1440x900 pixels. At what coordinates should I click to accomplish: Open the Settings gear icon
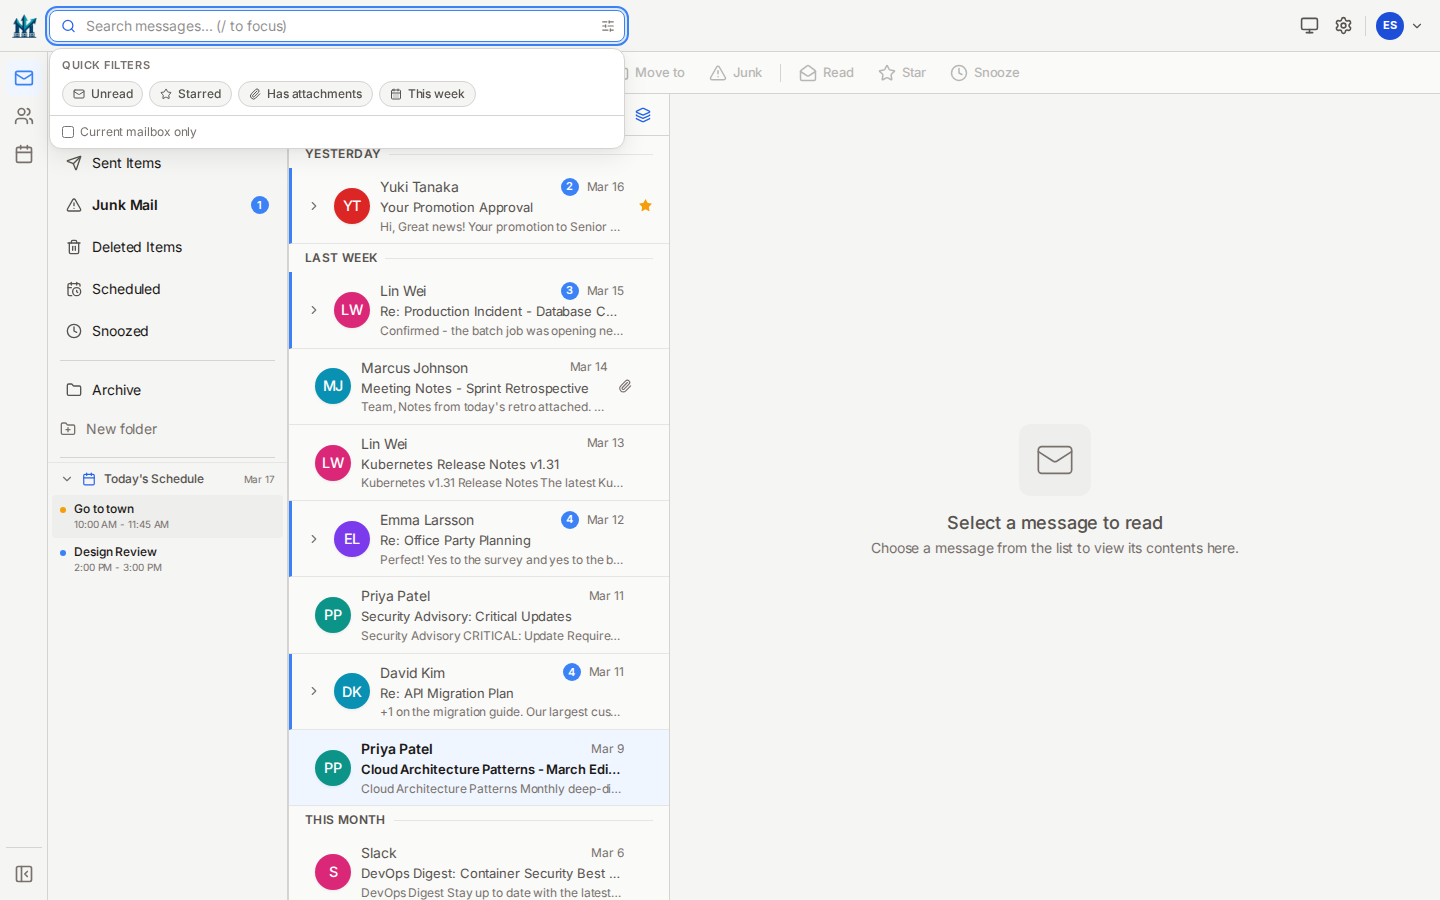coord(1343,26)
